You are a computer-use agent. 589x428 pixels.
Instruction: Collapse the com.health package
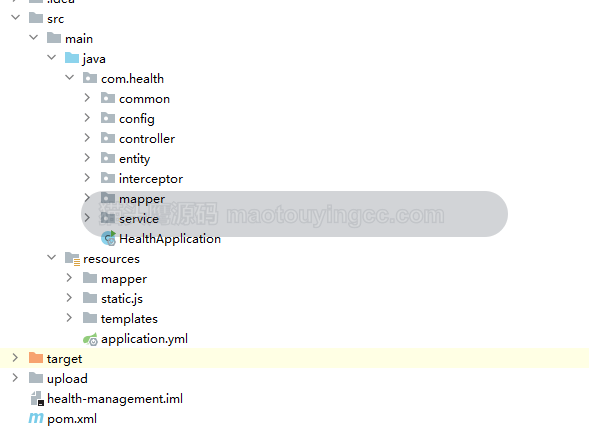pos(69,77)
